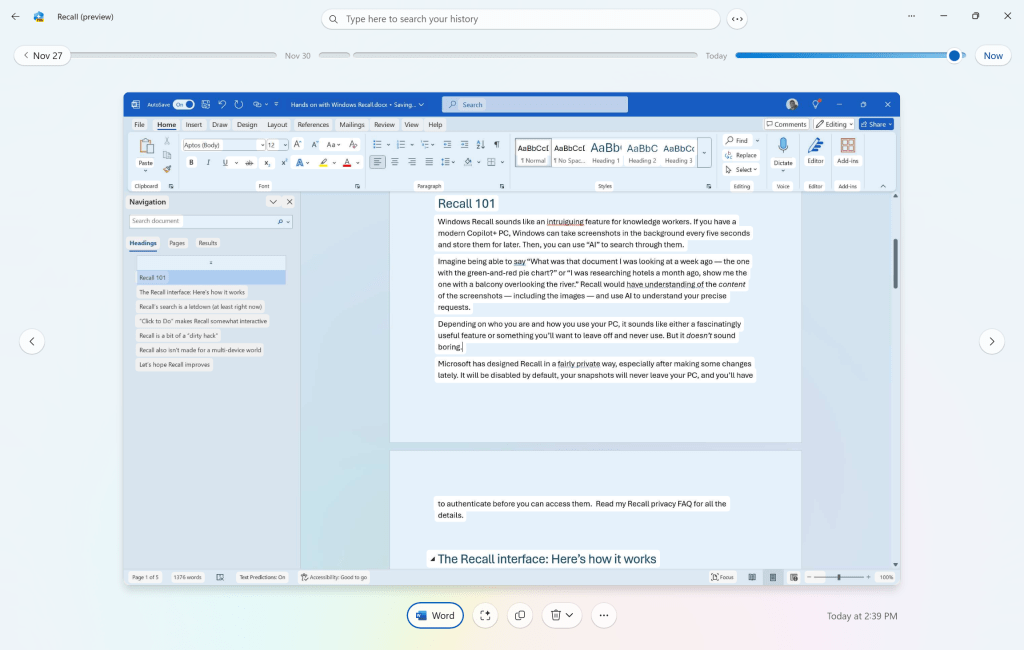
Task: Toggle the AutoSave switch
Action: click(183, 104)
